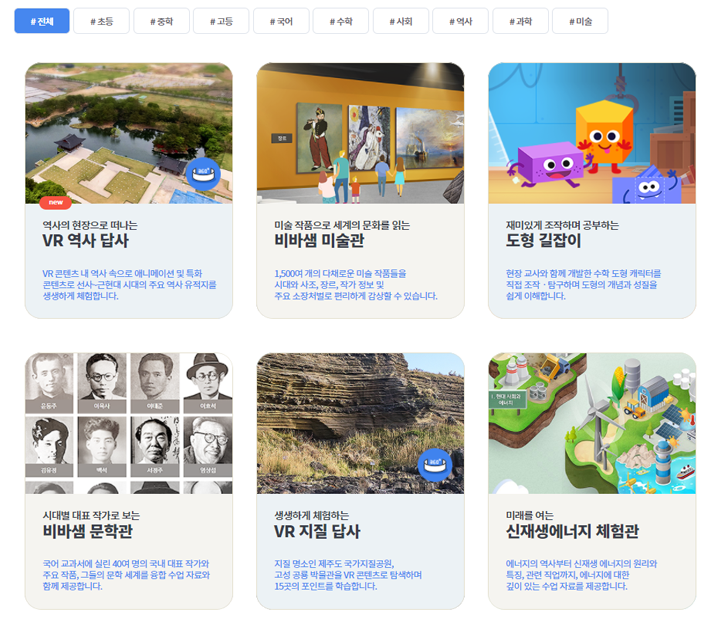Click the 360° VR badge on the VR 역사 답사 card
Screen dimensions: 720x621
click(x=203, y=174)
